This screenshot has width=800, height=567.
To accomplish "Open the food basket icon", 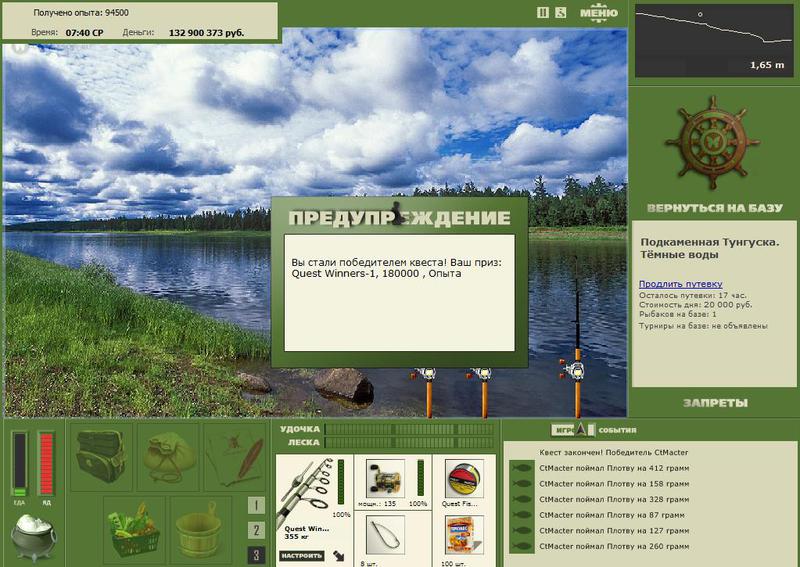I will pyautogui.click(x=134, y=530).
